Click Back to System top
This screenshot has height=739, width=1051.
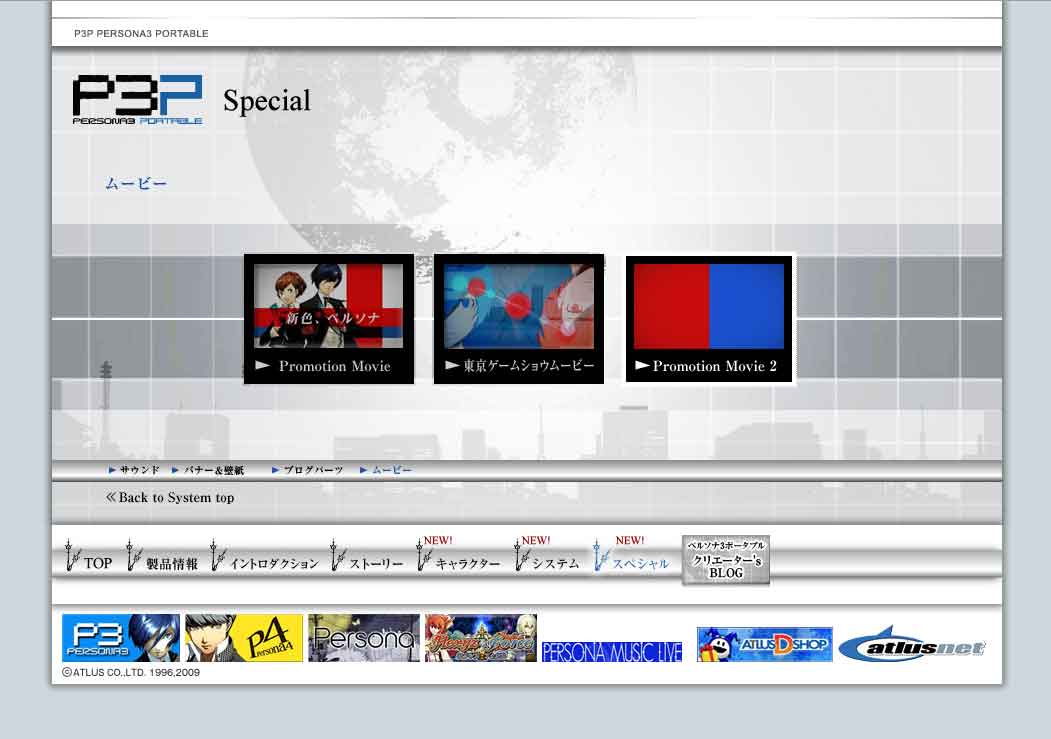tap(170, 498)
